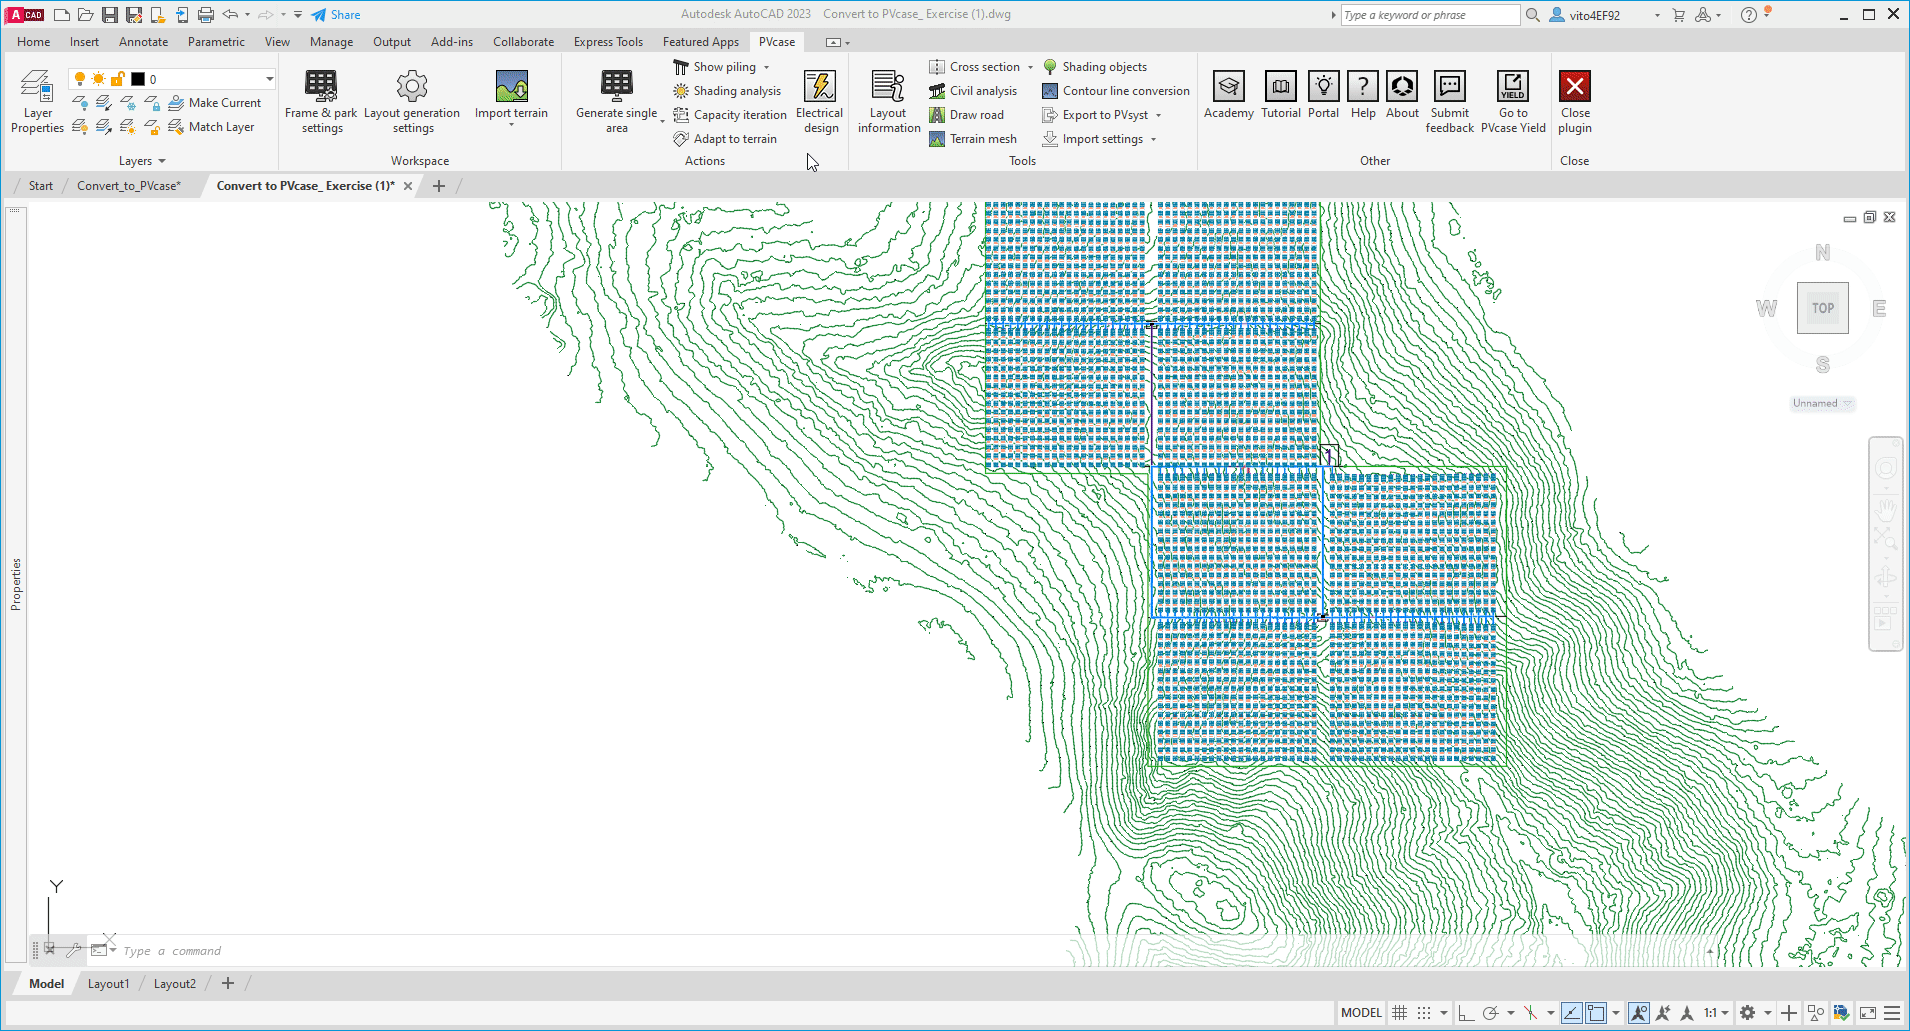Toggle ortho mode in status bar
The image size is (1910, 1031).
[x=1466, y=1013]
